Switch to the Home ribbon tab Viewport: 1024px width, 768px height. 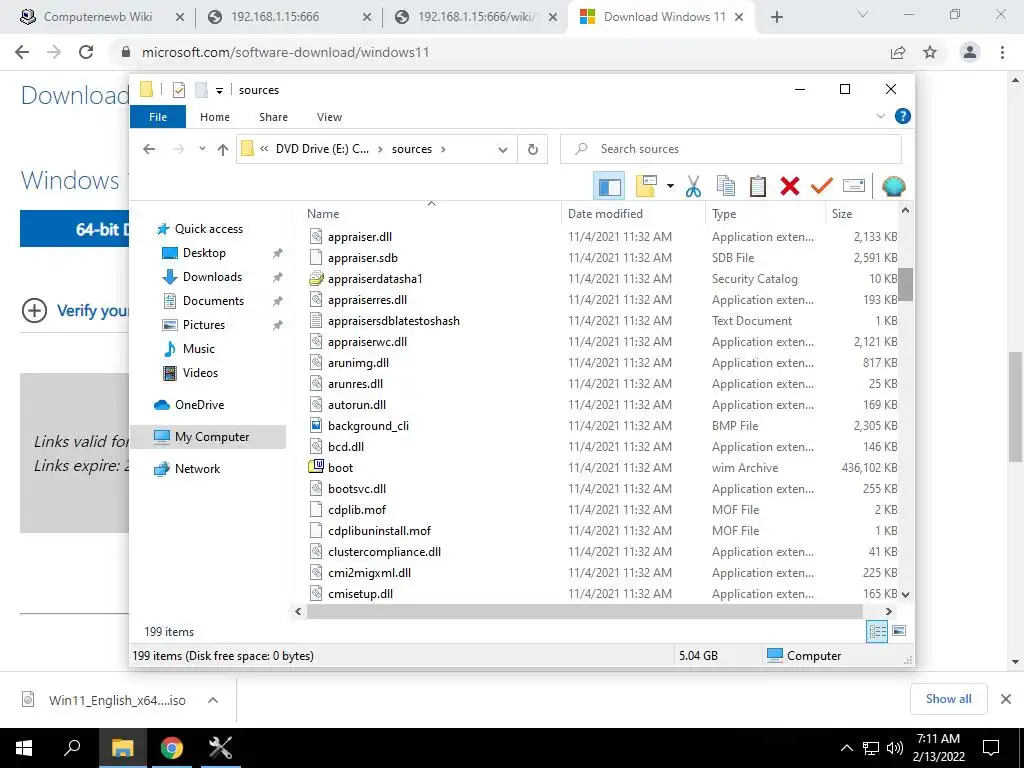[x=215, y=117]
